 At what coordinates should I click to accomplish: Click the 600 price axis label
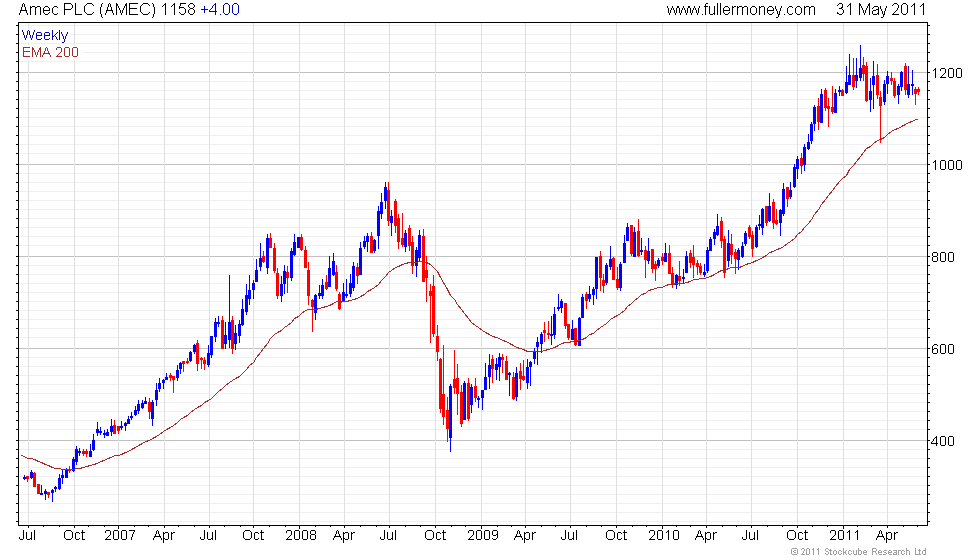click(943, 349)
